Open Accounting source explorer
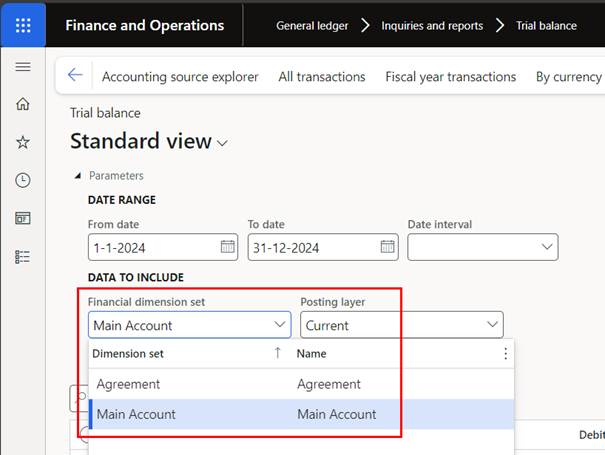This screenshot has height=455, width=605. click(180, 76)
